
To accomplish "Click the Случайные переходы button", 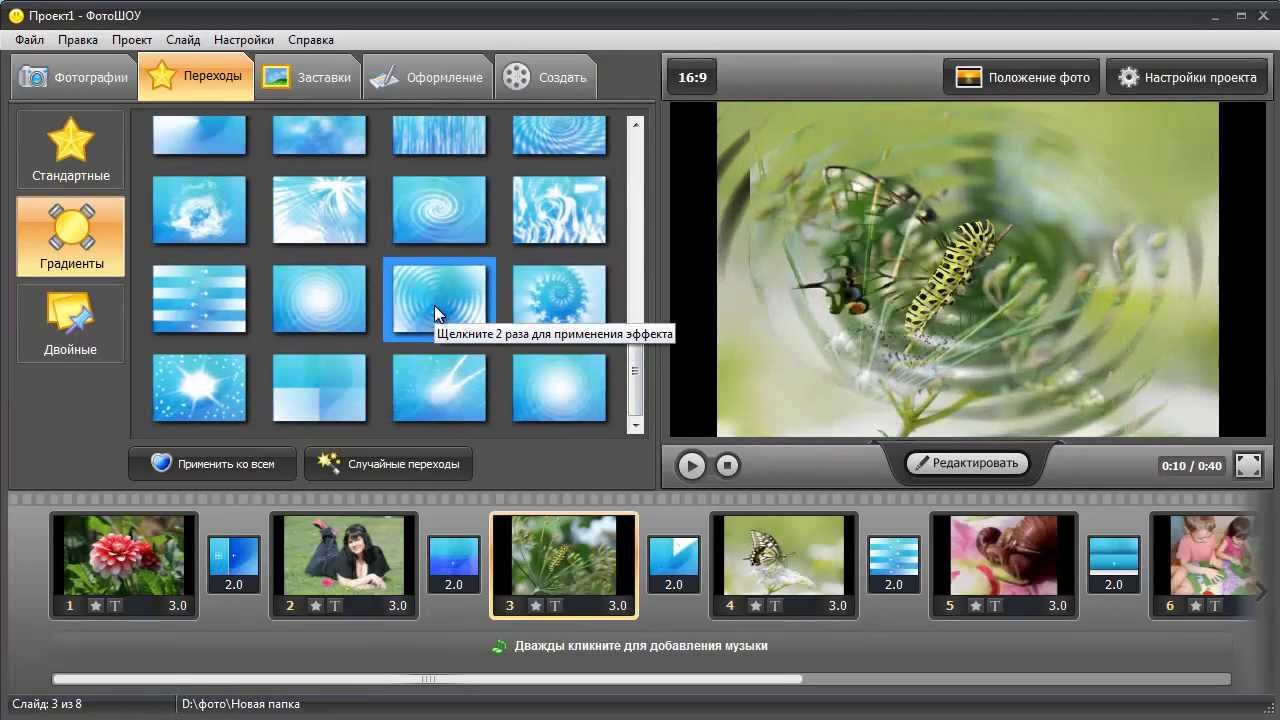I will tap(389, 464).
